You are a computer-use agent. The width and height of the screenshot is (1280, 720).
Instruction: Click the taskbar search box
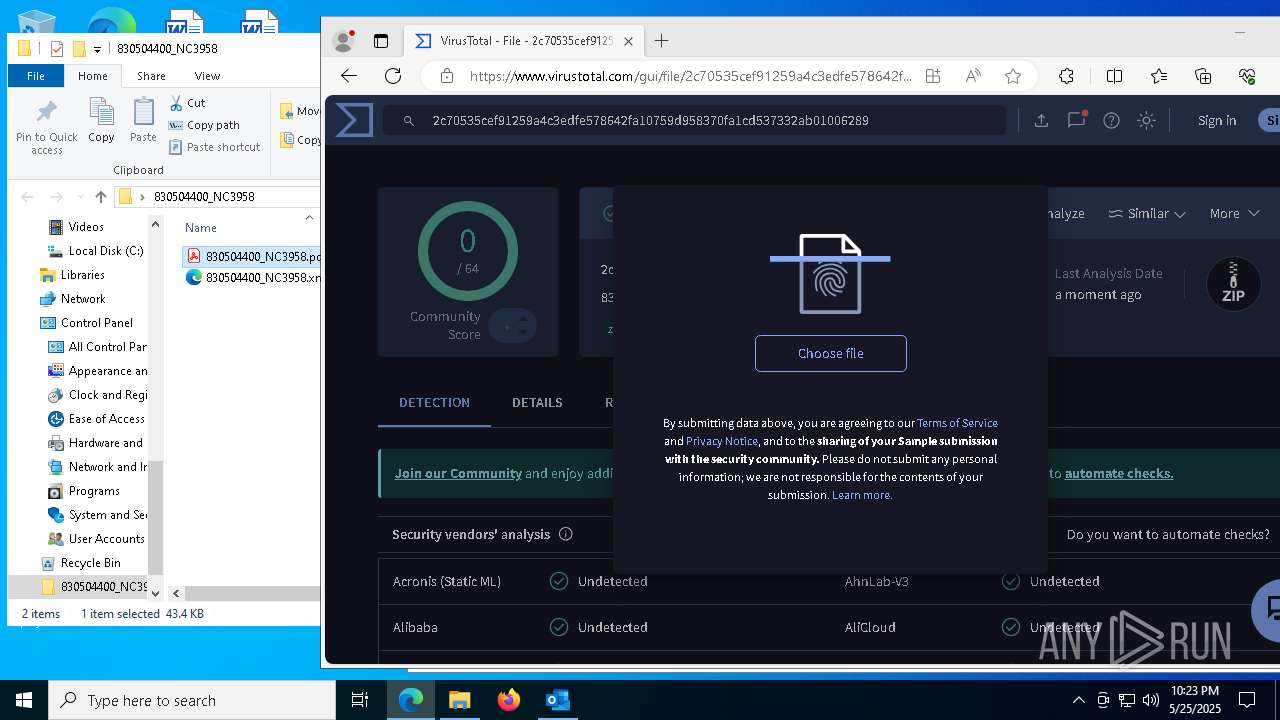pyautogui.click(x=192, y=700)
